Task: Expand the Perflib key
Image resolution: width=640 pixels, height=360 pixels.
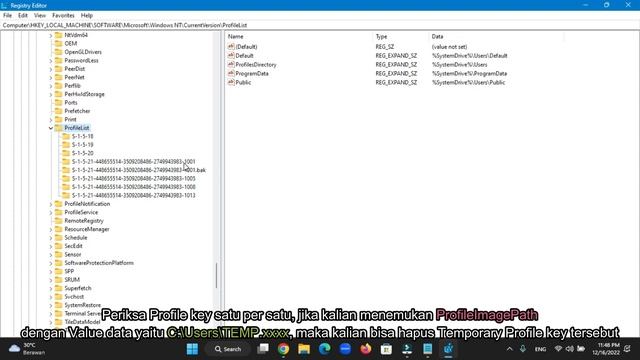Action: (51, 86)
